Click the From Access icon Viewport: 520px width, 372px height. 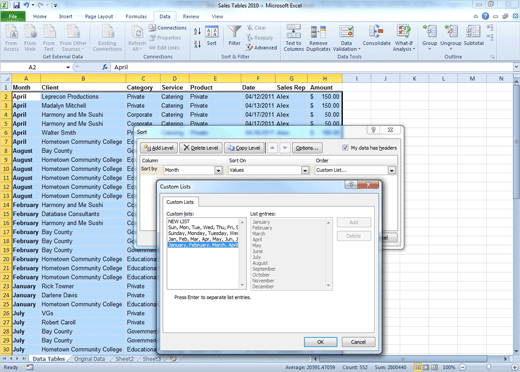click(11, 38)
